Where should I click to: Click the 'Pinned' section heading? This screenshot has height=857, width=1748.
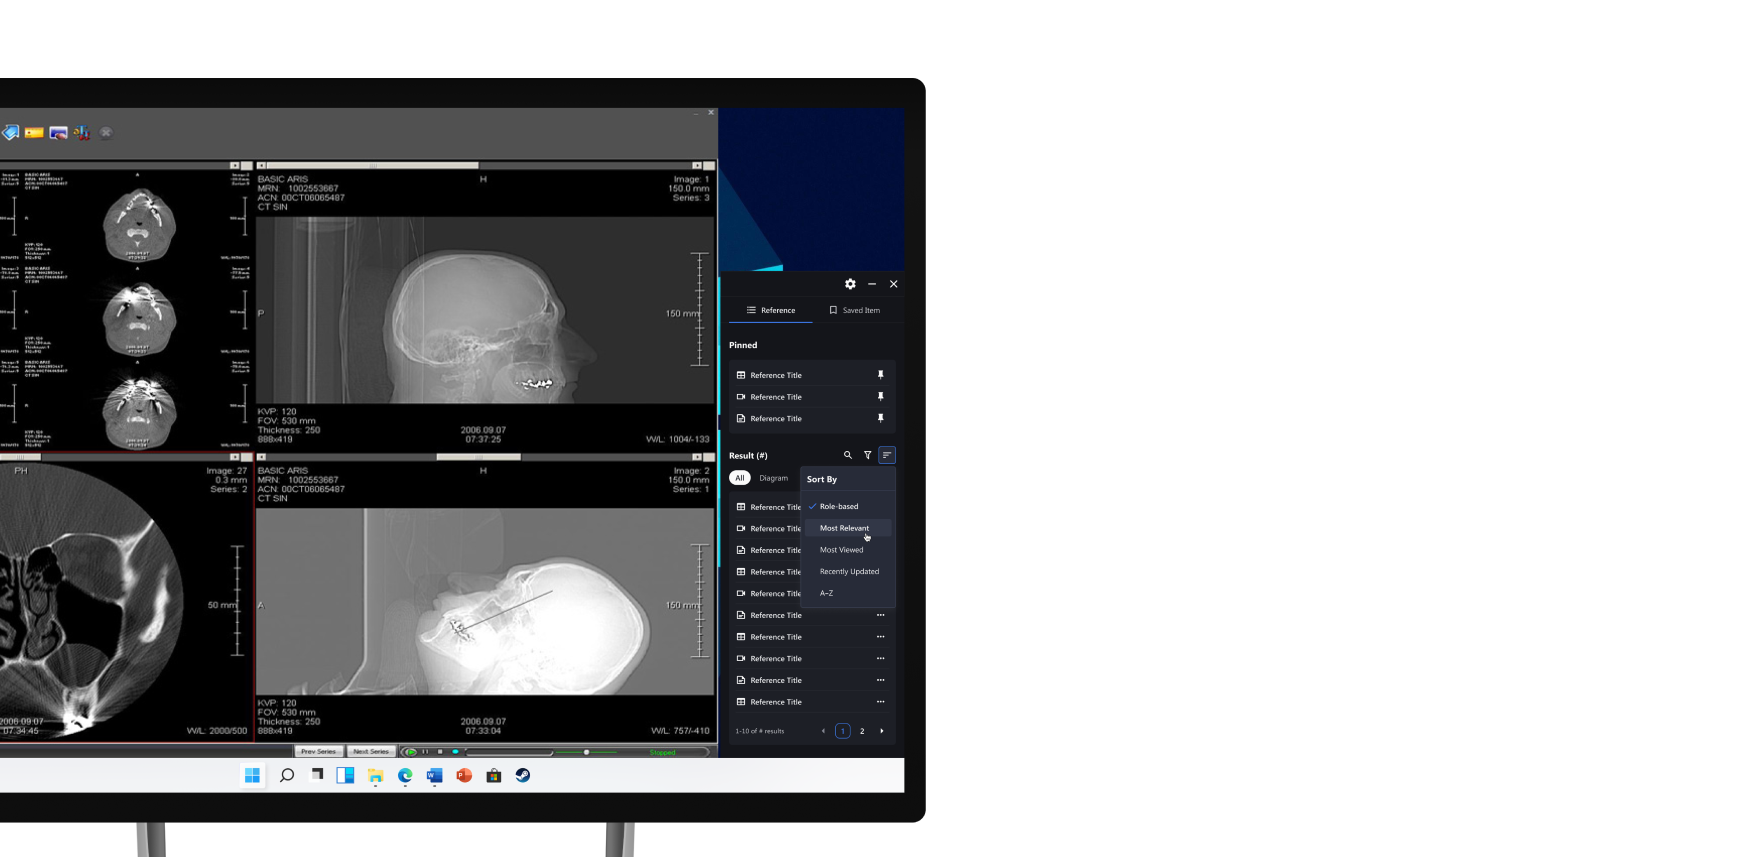coord(743,345)
